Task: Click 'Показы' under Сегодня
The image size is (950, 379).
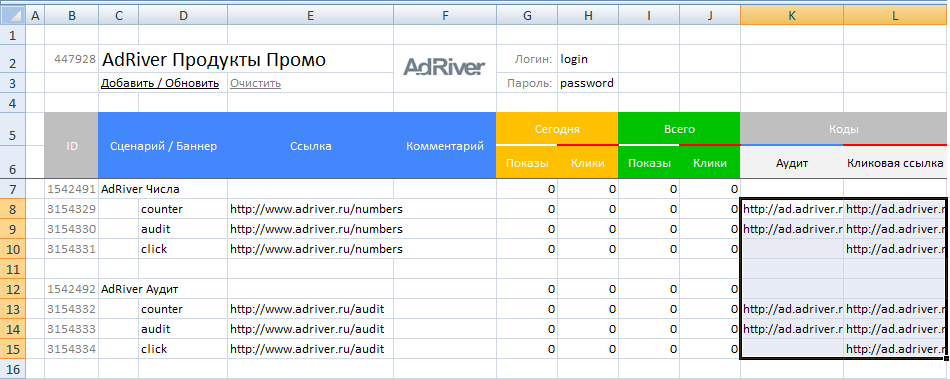Action: [527, 163]
